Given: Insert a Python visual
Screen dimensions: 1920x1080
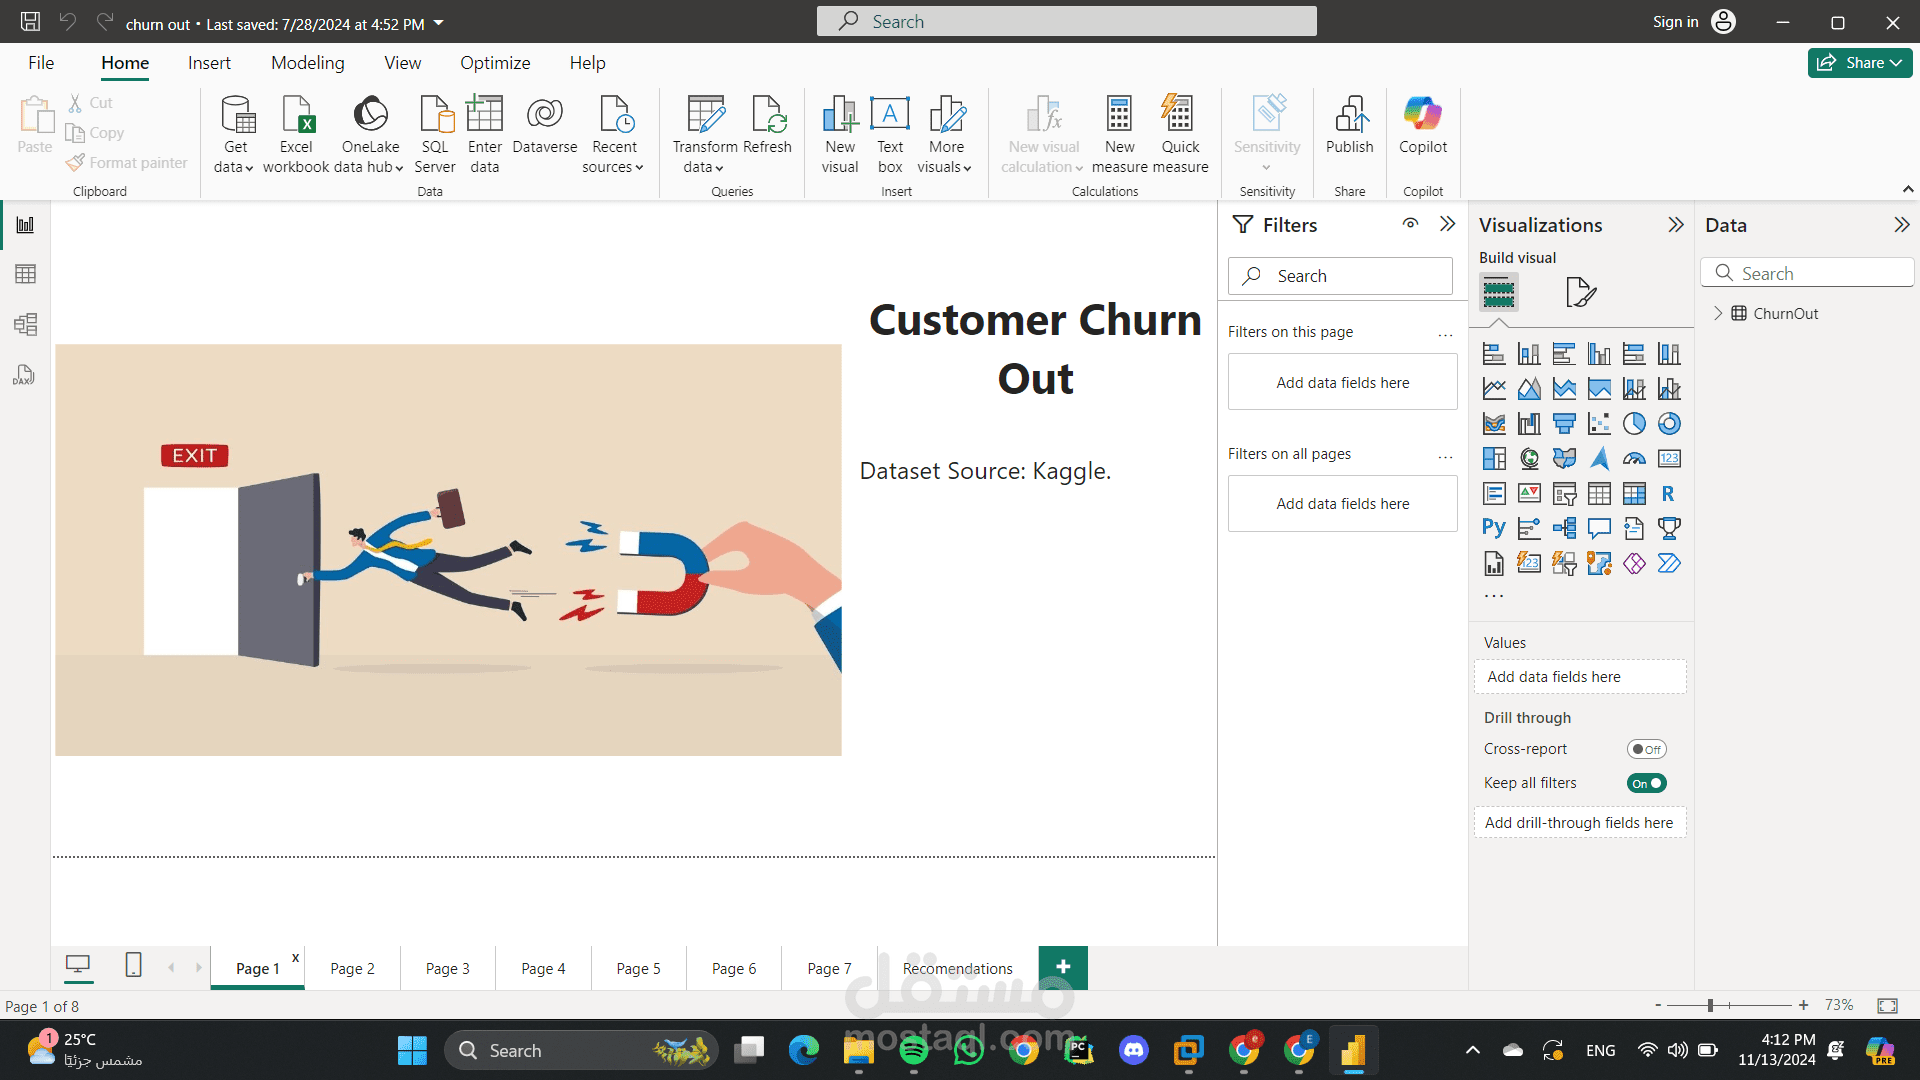Looking at the screenshot, I should click(x=1494, y=528).
